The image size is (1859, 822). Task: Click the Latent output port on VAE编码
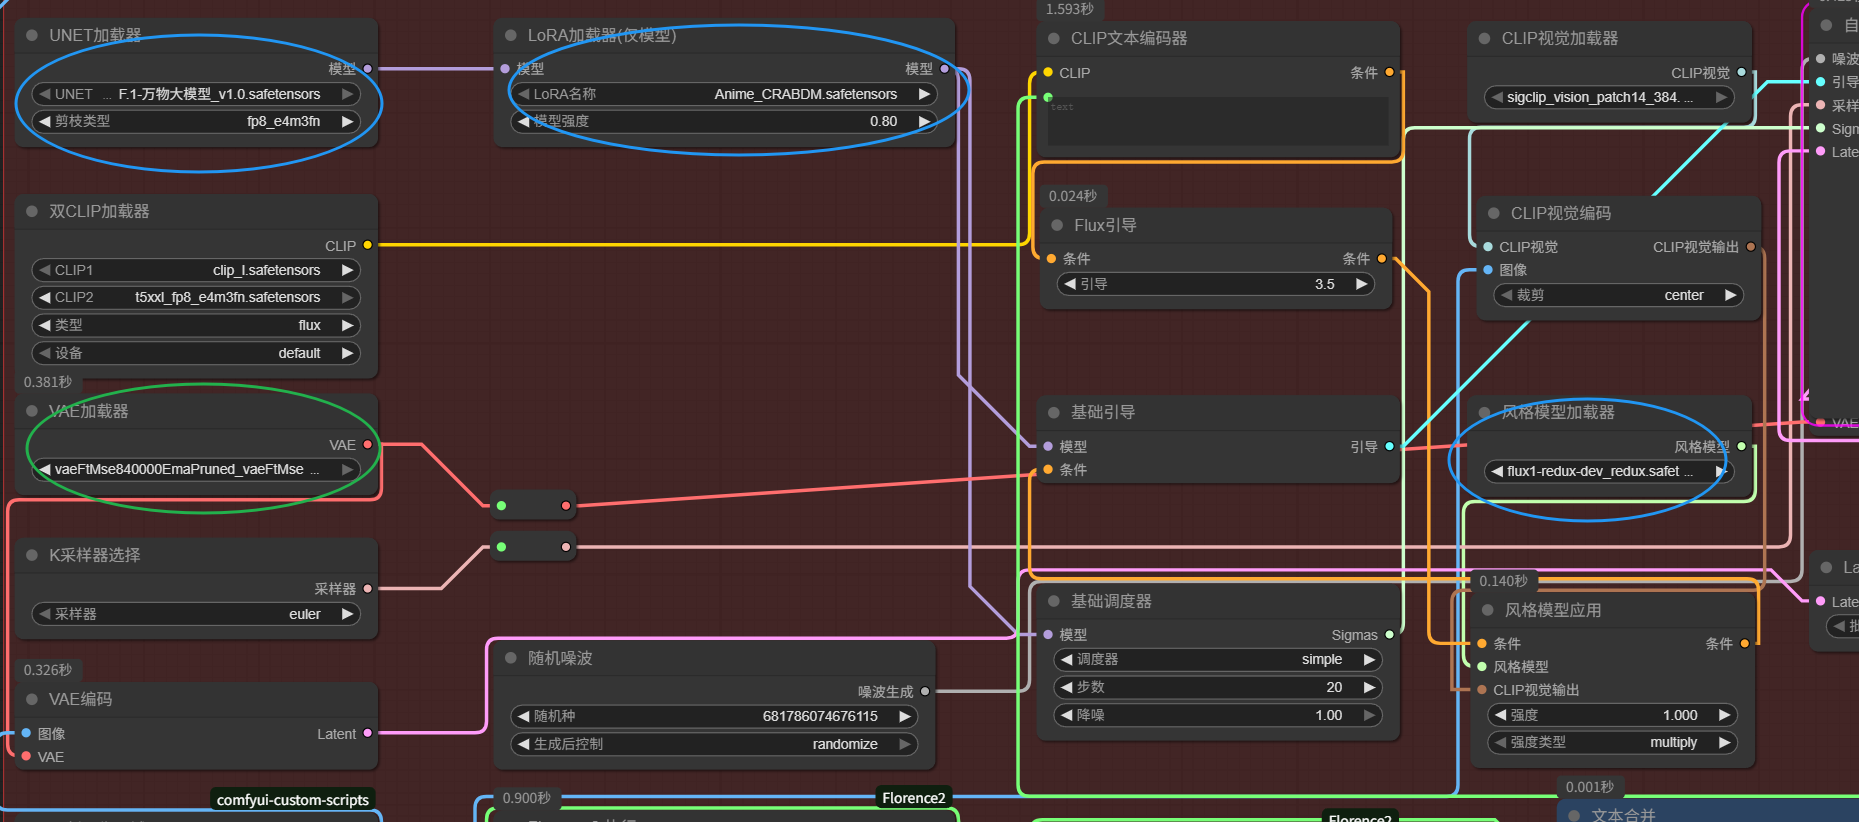pos(367,733)
